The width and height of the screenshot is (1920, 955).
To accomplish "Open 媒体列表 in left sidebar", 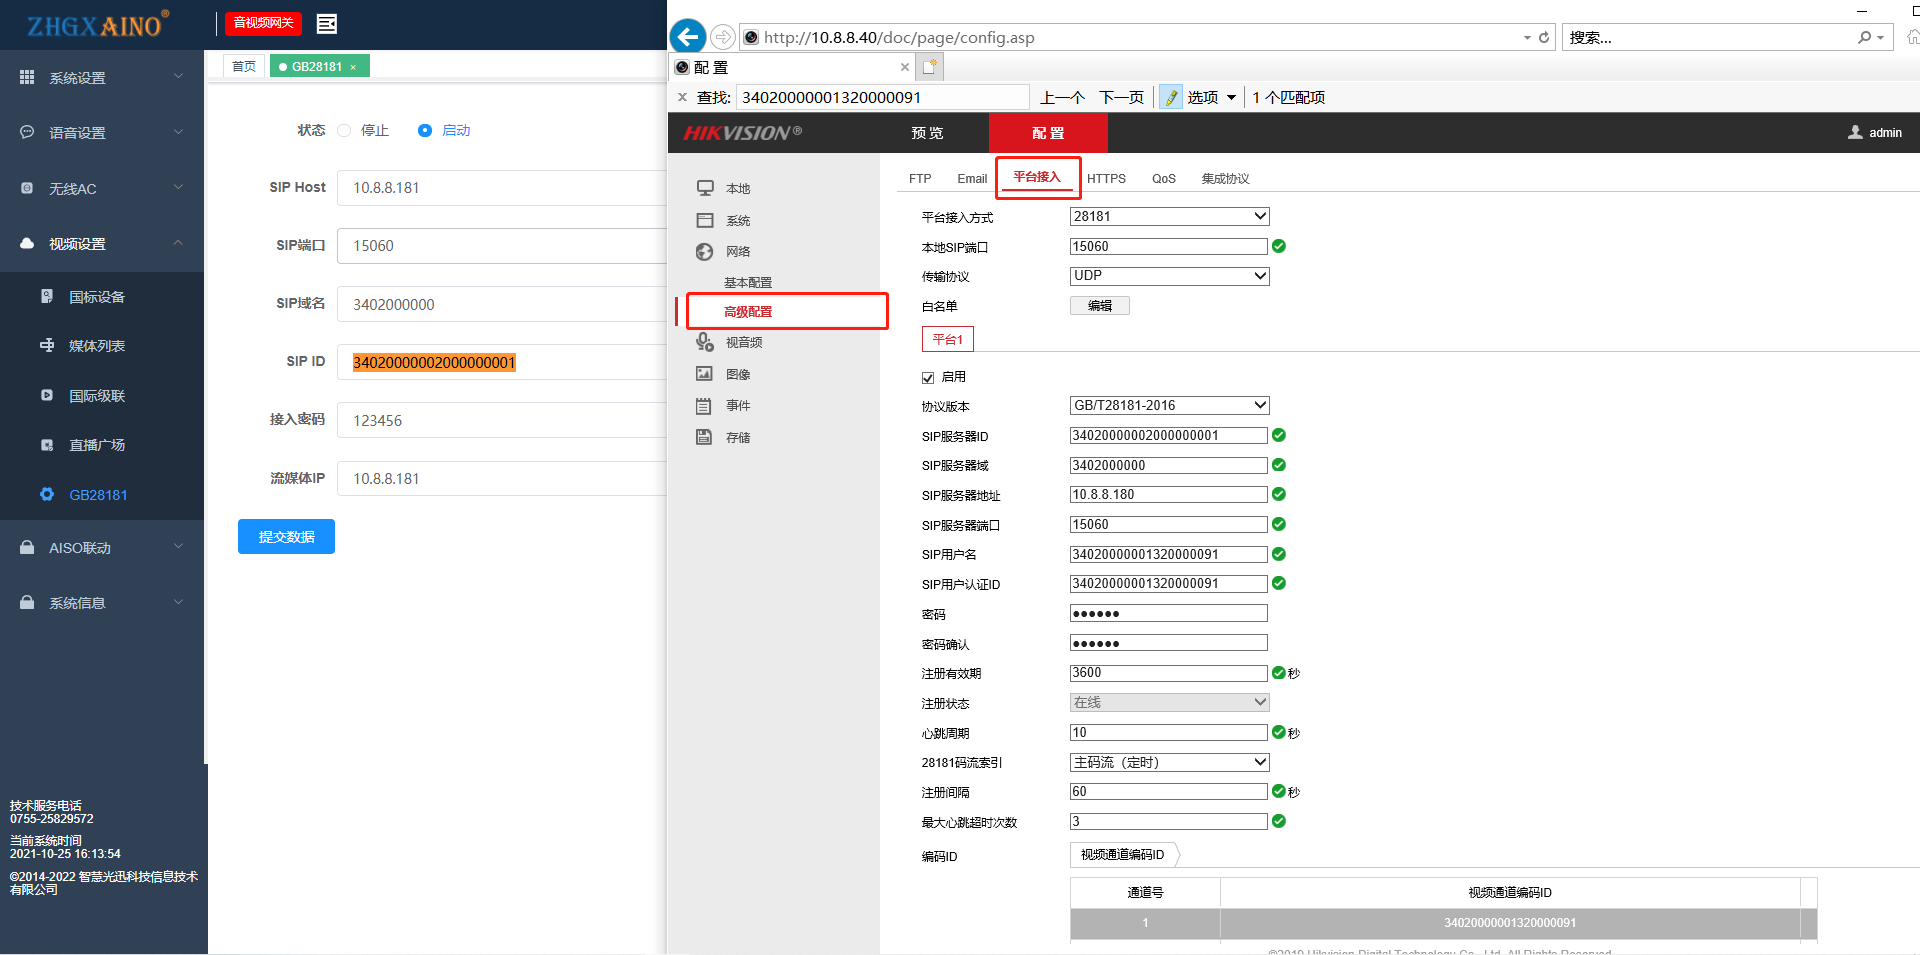I will pyautogui.click(x=97, y=346).
